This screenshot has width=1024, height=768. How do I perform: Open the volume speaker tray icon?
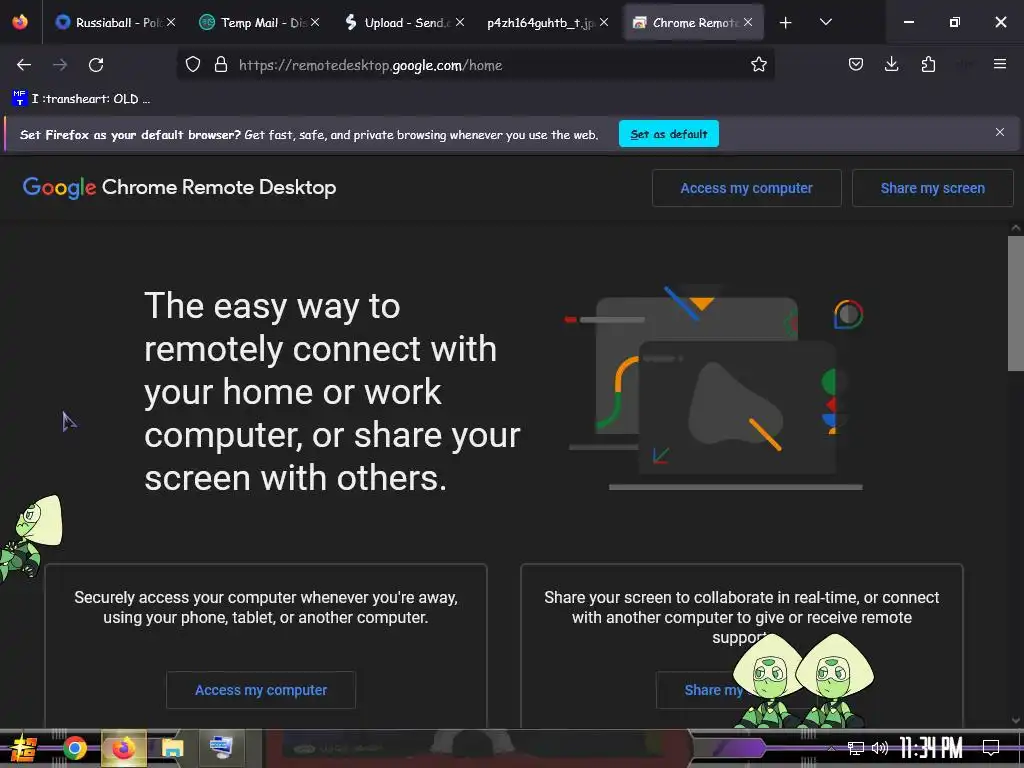[x=880, y=748]
